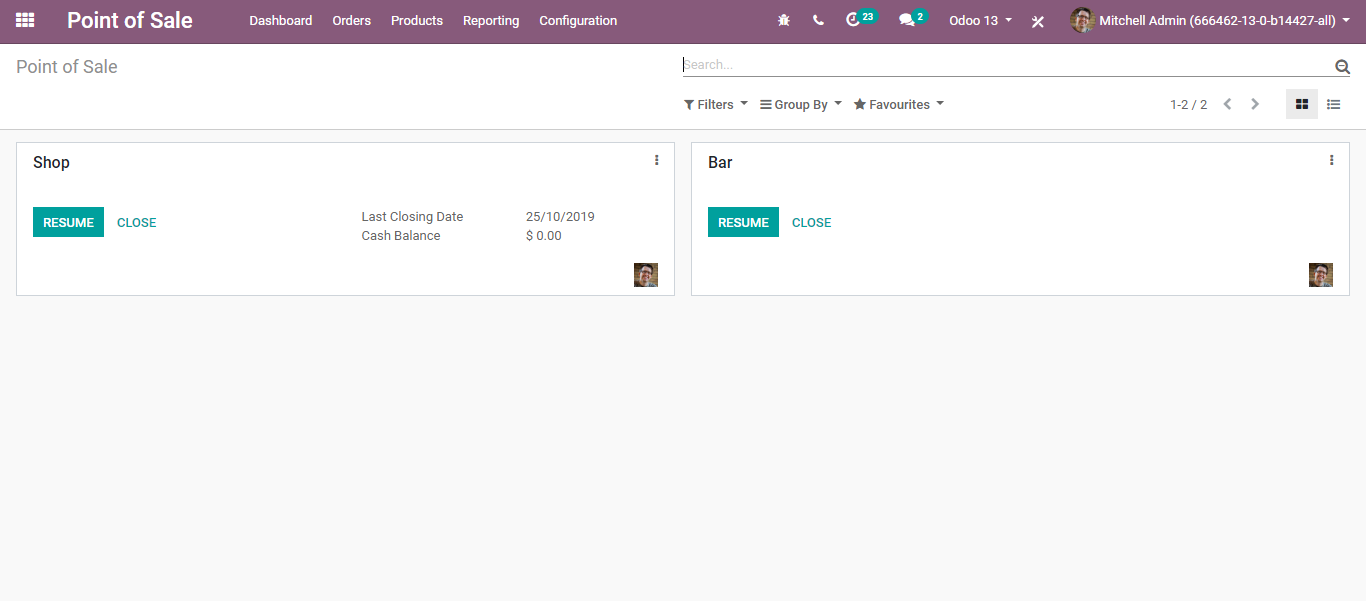Click the $ 0.00 cash balance value

[x=544, y=236]
